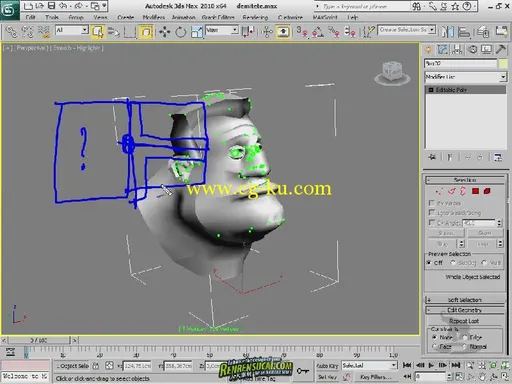Toggle the Percent Snap icon
This screenshot has height=384, width=512.
click(334, 32)
